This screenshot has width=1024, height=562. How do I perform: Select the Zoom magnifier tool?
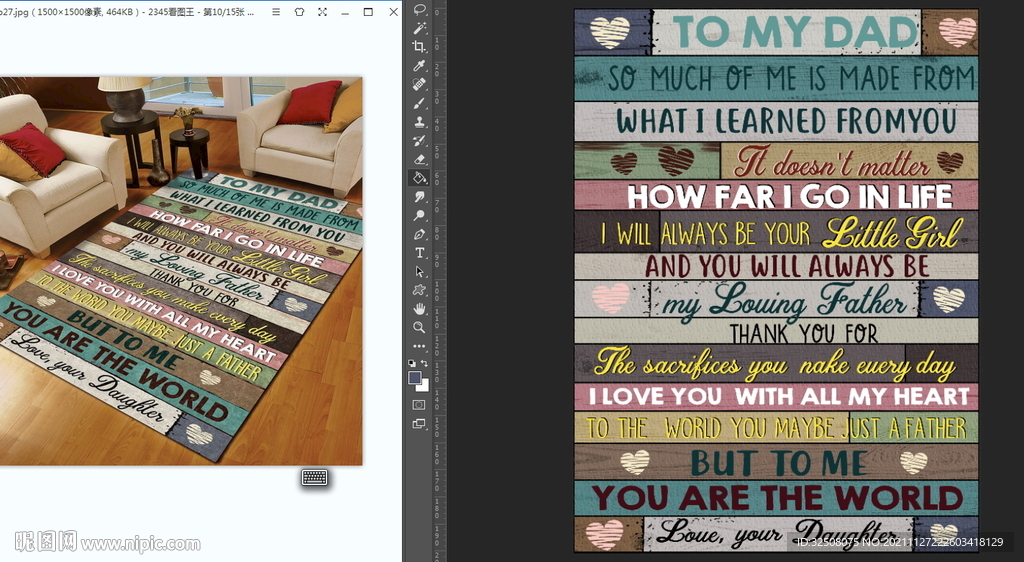tap(419, 327)
